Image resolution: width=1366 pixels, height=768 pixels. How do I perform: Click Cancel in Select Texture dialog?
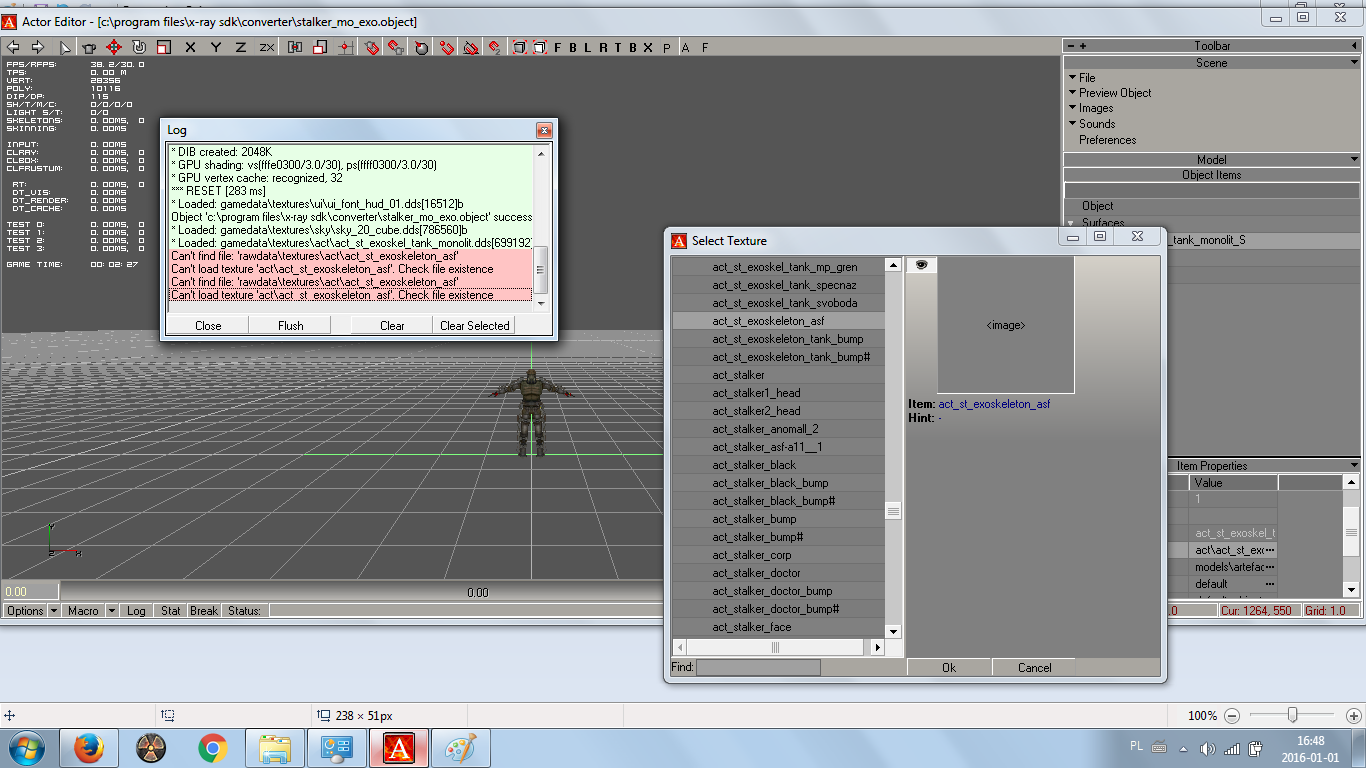pyautogui.click(x=1034, y=667)
